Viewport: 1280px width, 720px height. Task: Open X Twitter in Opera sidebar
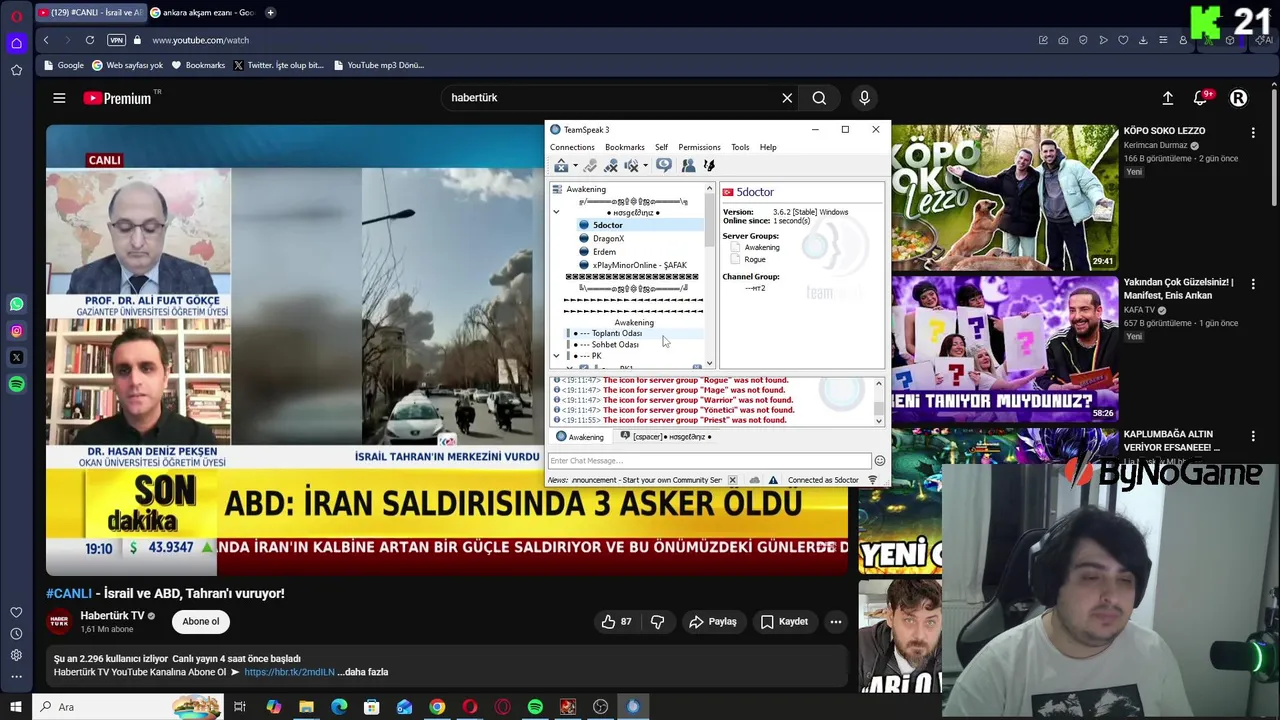[x=16, y=357]
